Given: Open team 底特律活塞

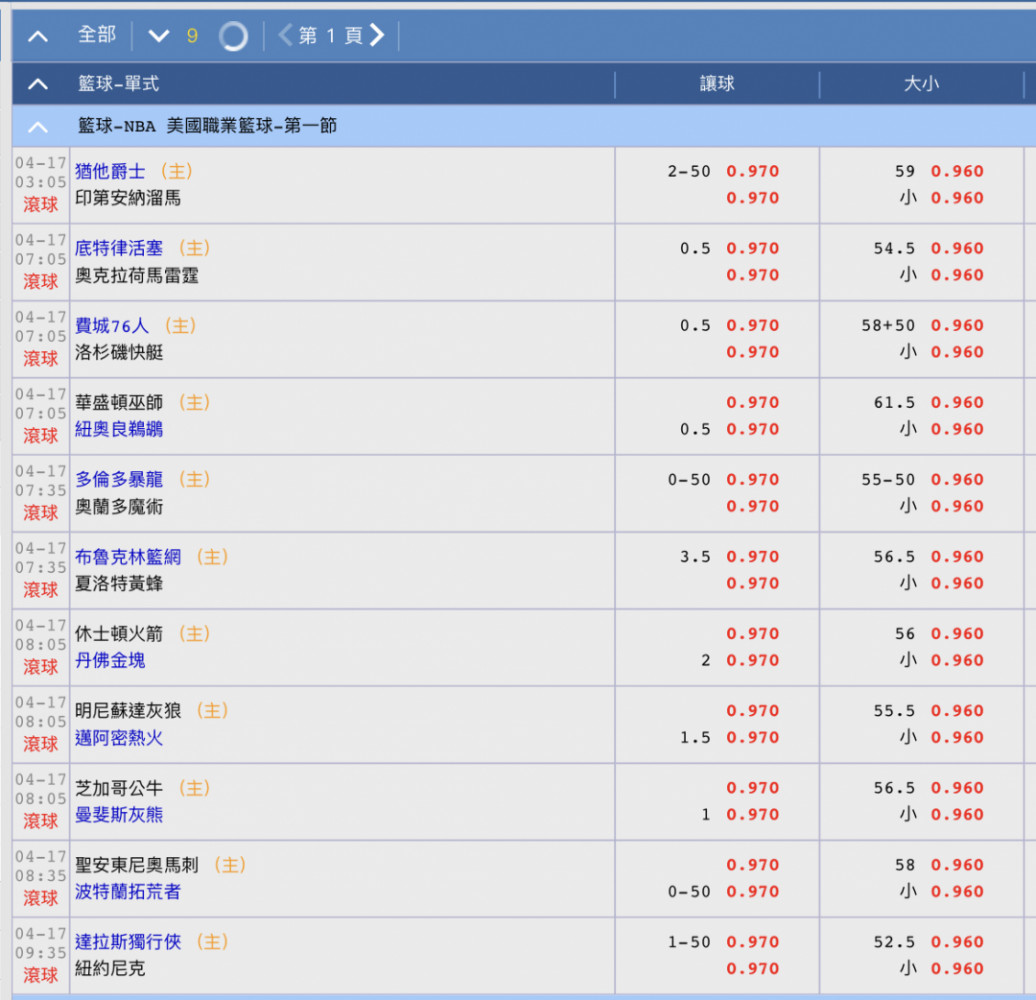Looking at the screenshot, I should pos(119,248).
